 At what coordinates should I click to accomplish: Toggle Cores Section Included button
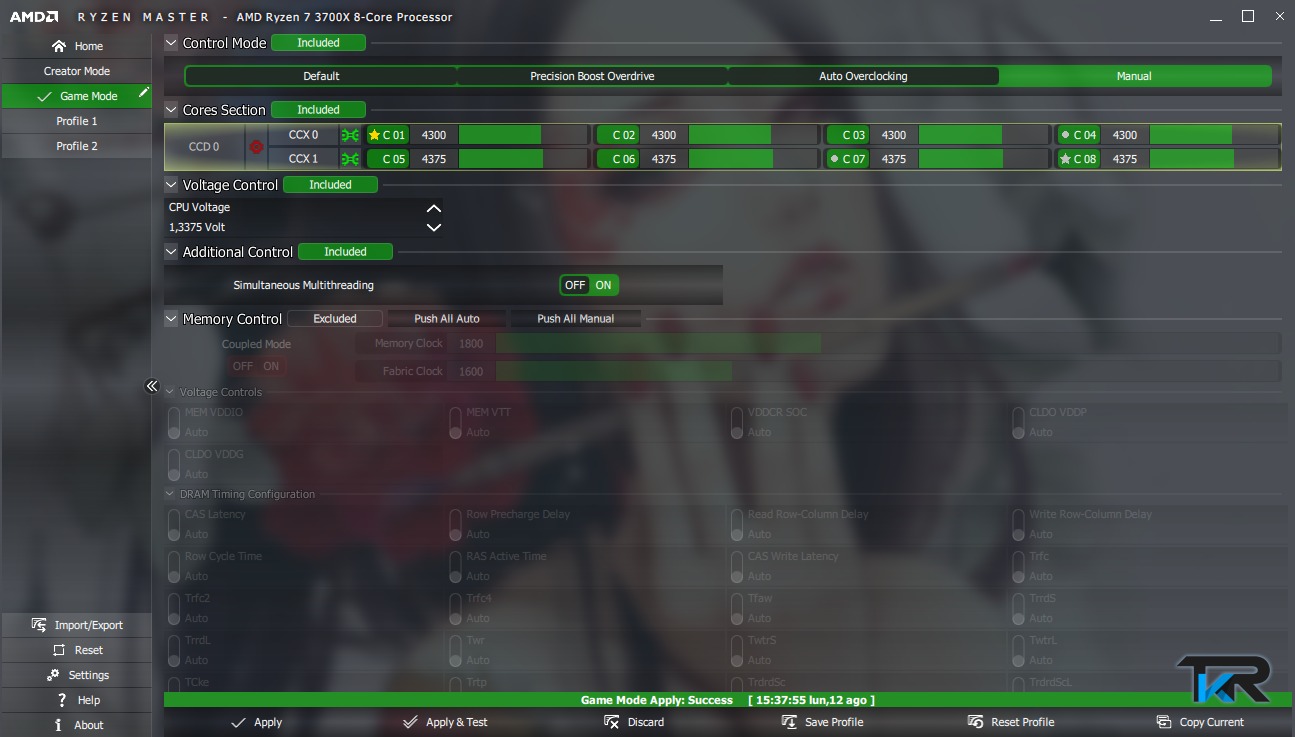pyautogui.click(x=318, y=110)
